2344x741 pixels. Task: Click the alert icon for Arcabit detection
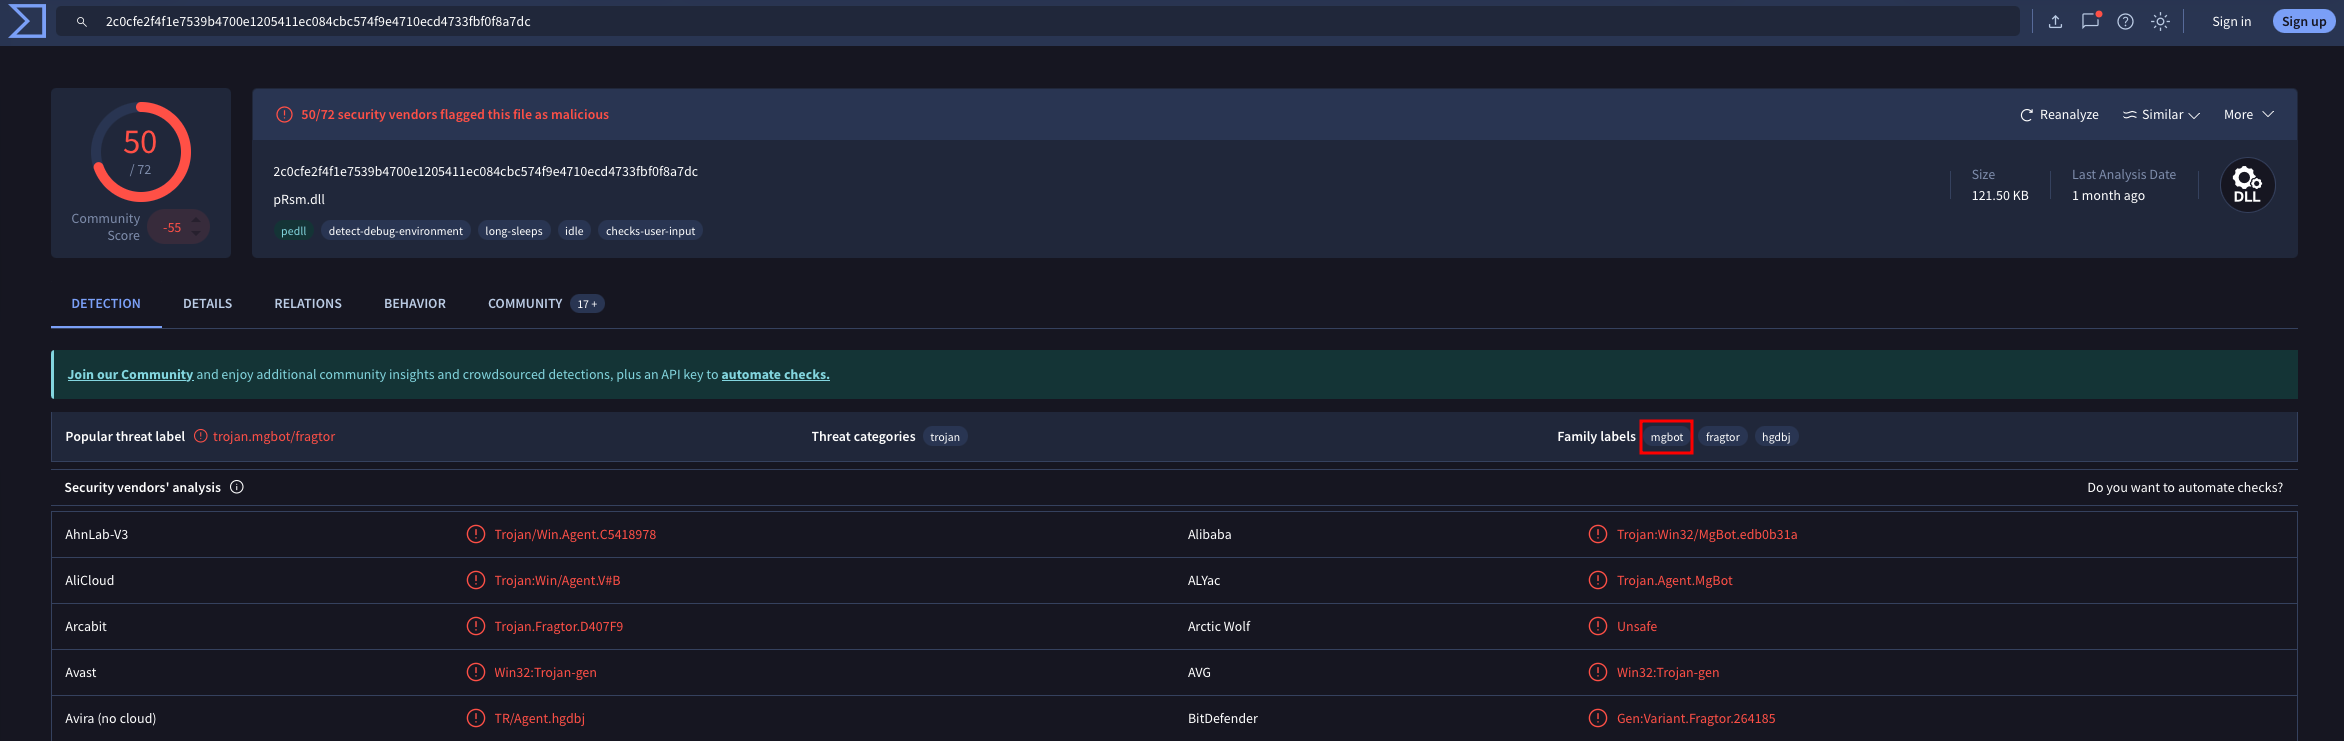[x=476, y=626]
